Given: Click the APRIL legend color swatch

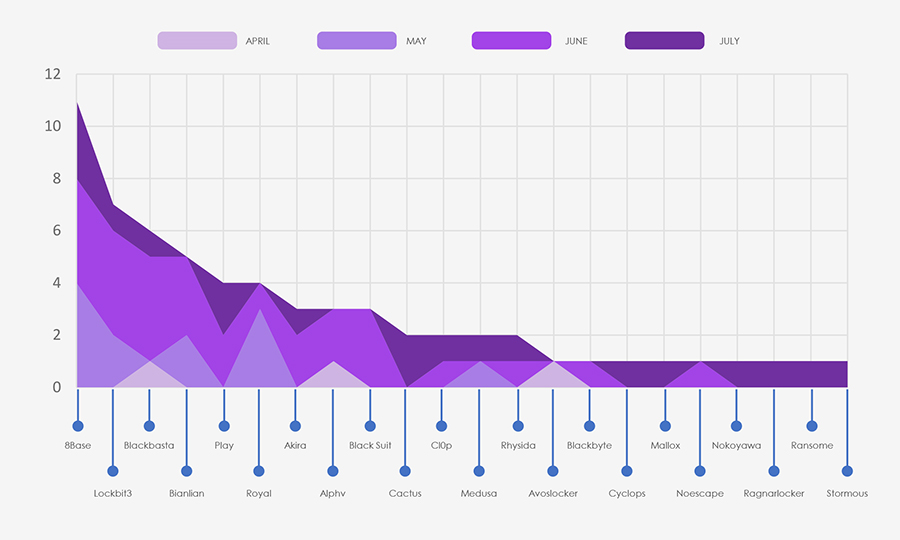Looking at the screenshot, I should pyautogui.click(x=197, y=41).
